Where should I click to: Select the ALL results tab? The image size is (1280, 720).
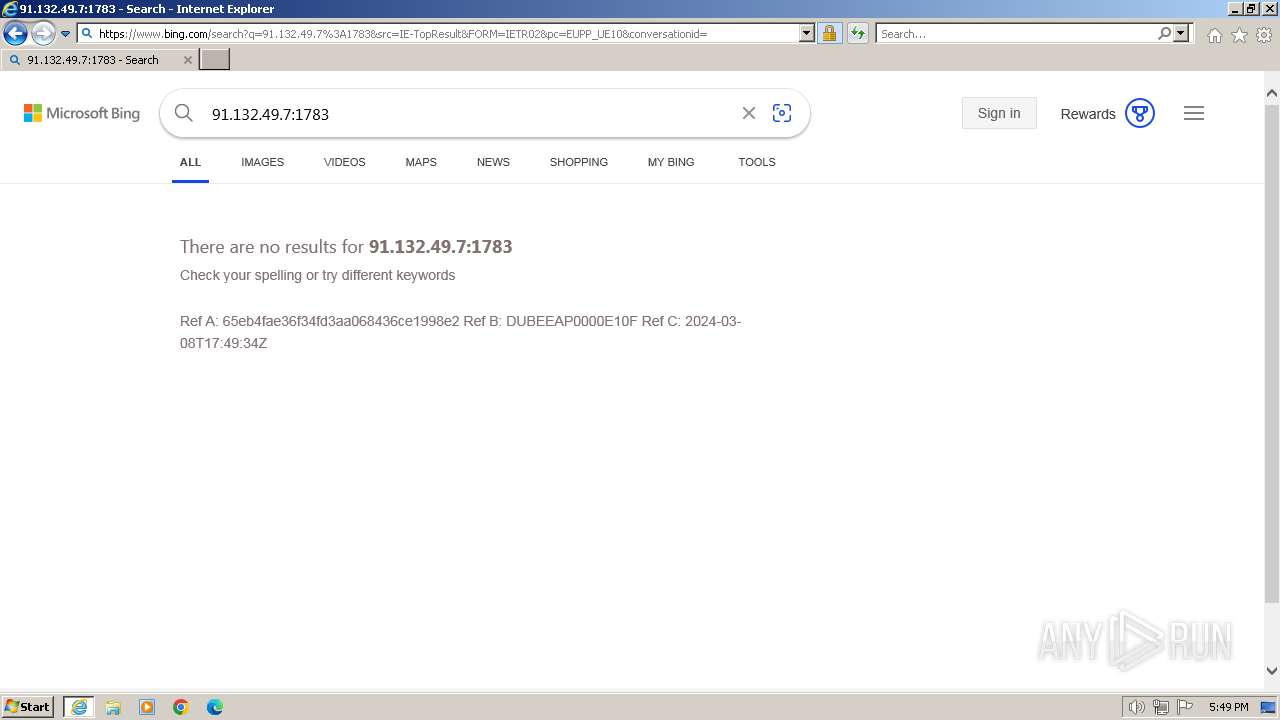click(190, 162)
